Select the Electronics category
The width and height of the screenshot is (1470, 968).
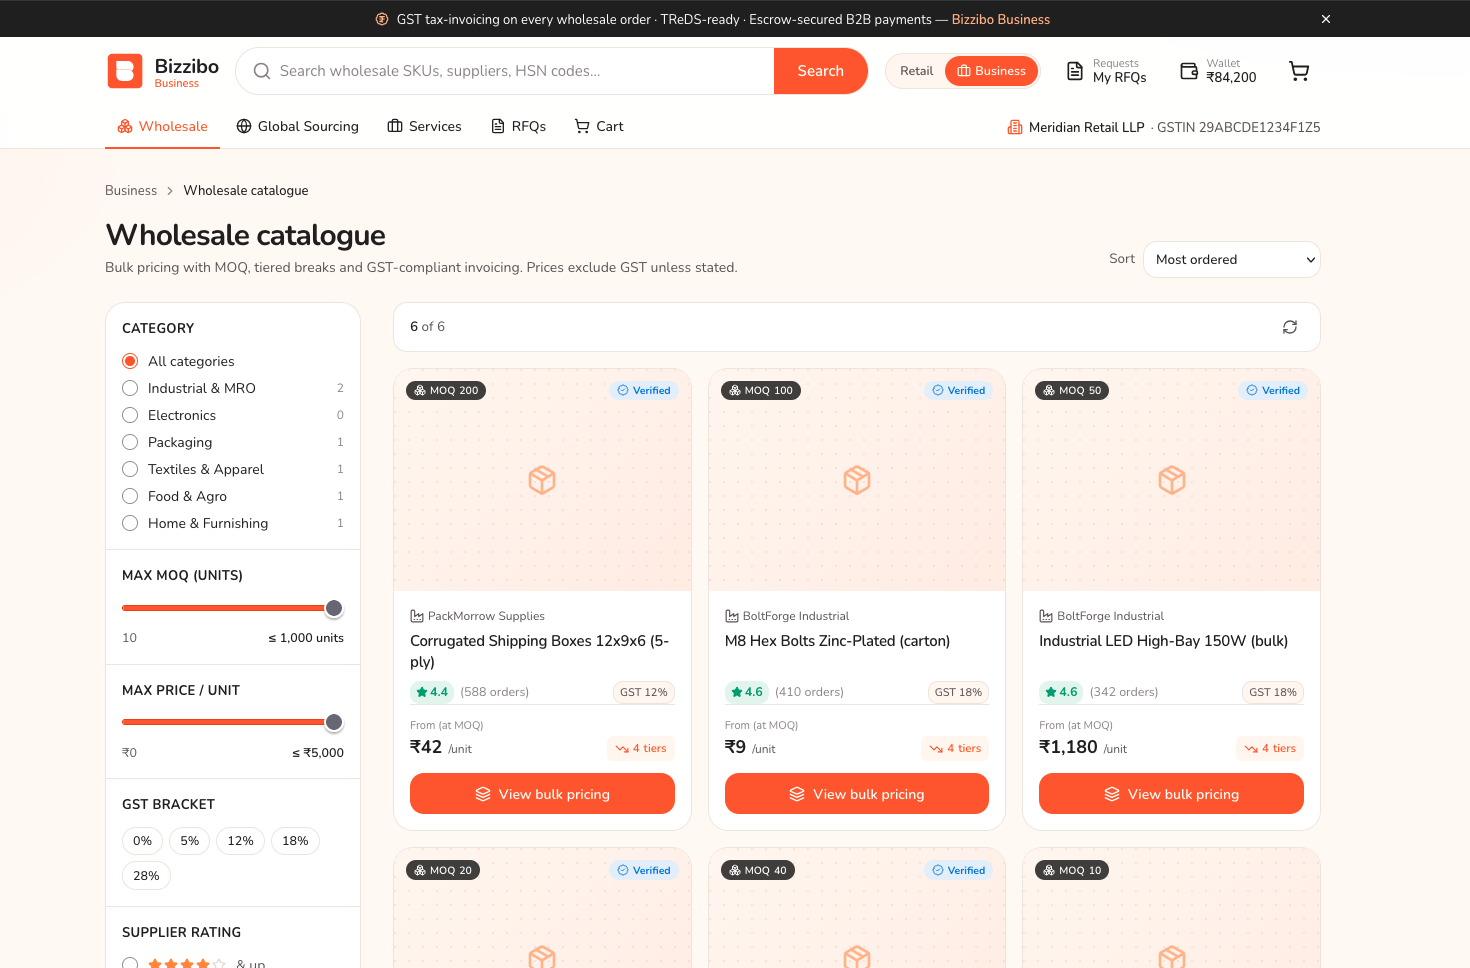130,415
